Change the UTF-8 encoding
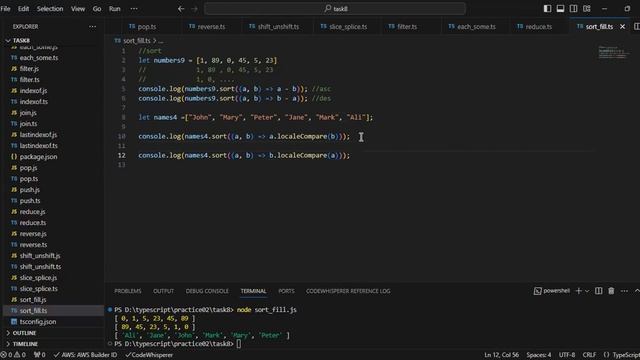 point(567,355)
